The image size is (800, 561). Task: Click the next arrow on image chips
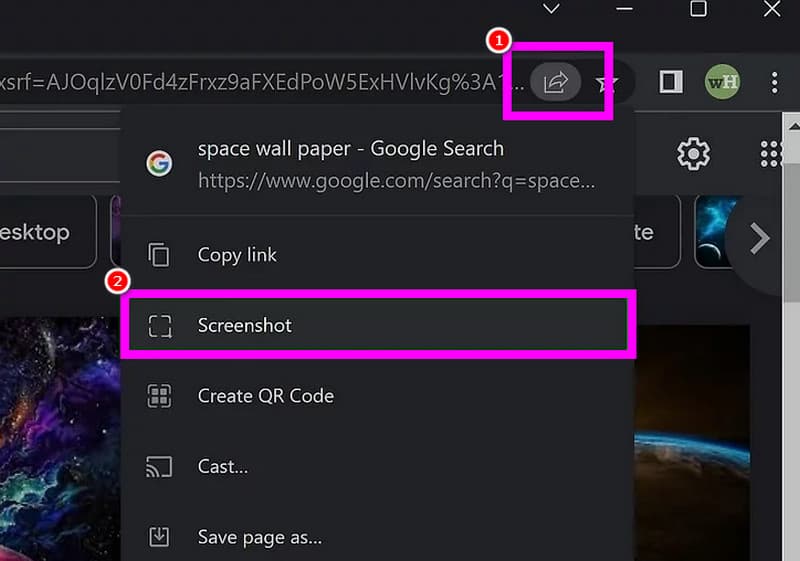[x=759, y=239]
